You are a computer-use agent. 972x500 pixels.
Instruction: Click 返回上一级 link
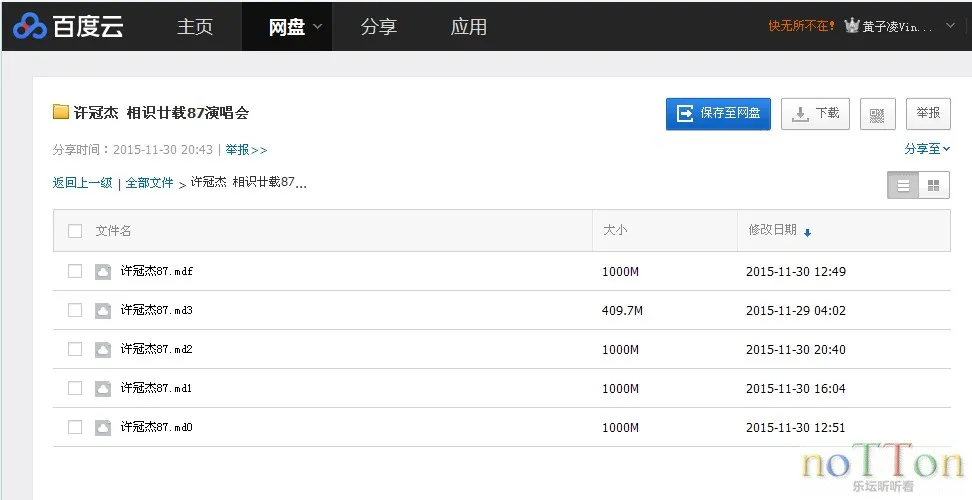(82, 183)
